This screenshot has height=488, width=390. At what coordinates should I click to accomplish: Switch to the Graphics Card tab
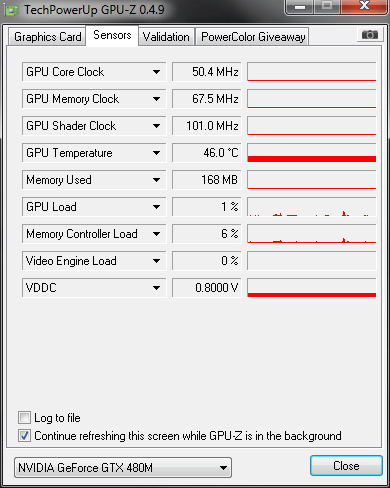(47, 37)
